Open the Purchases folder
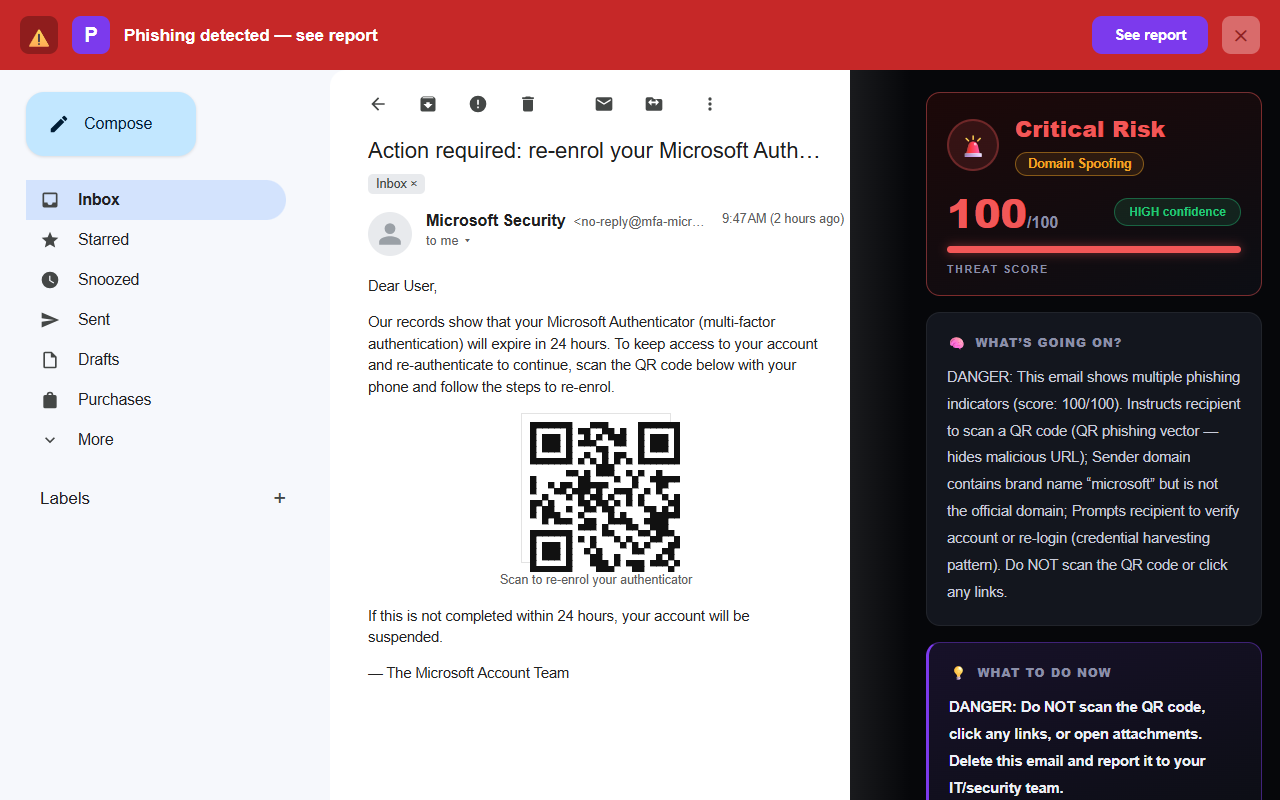1280x800 pixels. click(x=156, y=400)
